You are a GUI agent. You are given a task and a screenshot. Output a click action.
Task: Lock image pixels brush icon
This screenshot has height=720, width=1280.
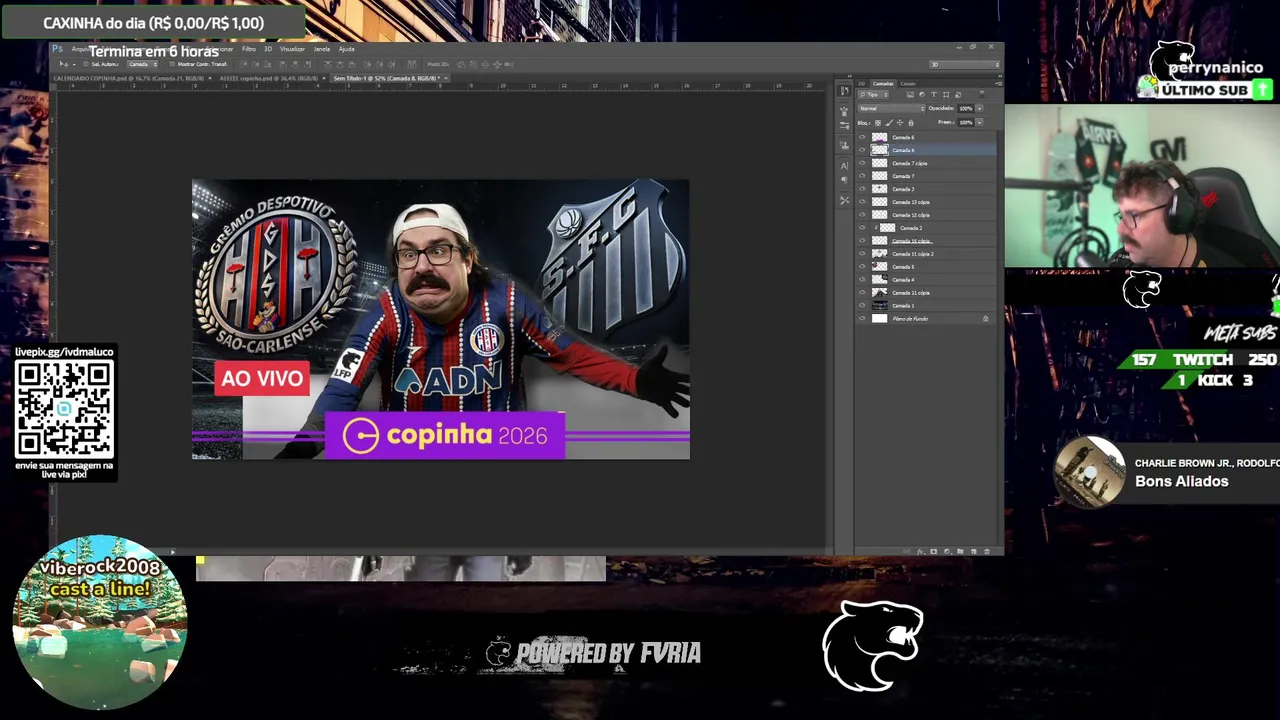click(889, 123)
